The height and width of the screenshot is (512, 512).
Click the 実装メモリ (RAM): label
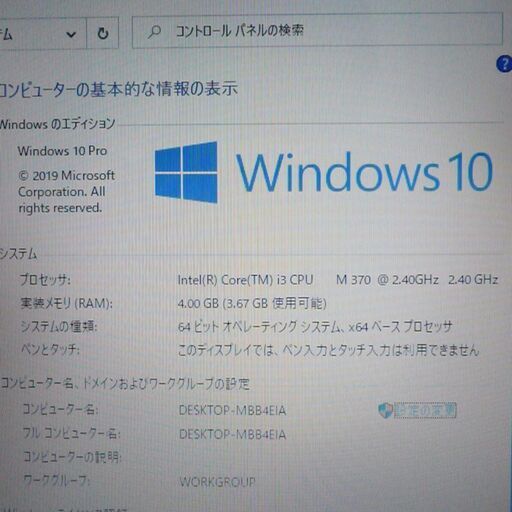coord(66,303)
